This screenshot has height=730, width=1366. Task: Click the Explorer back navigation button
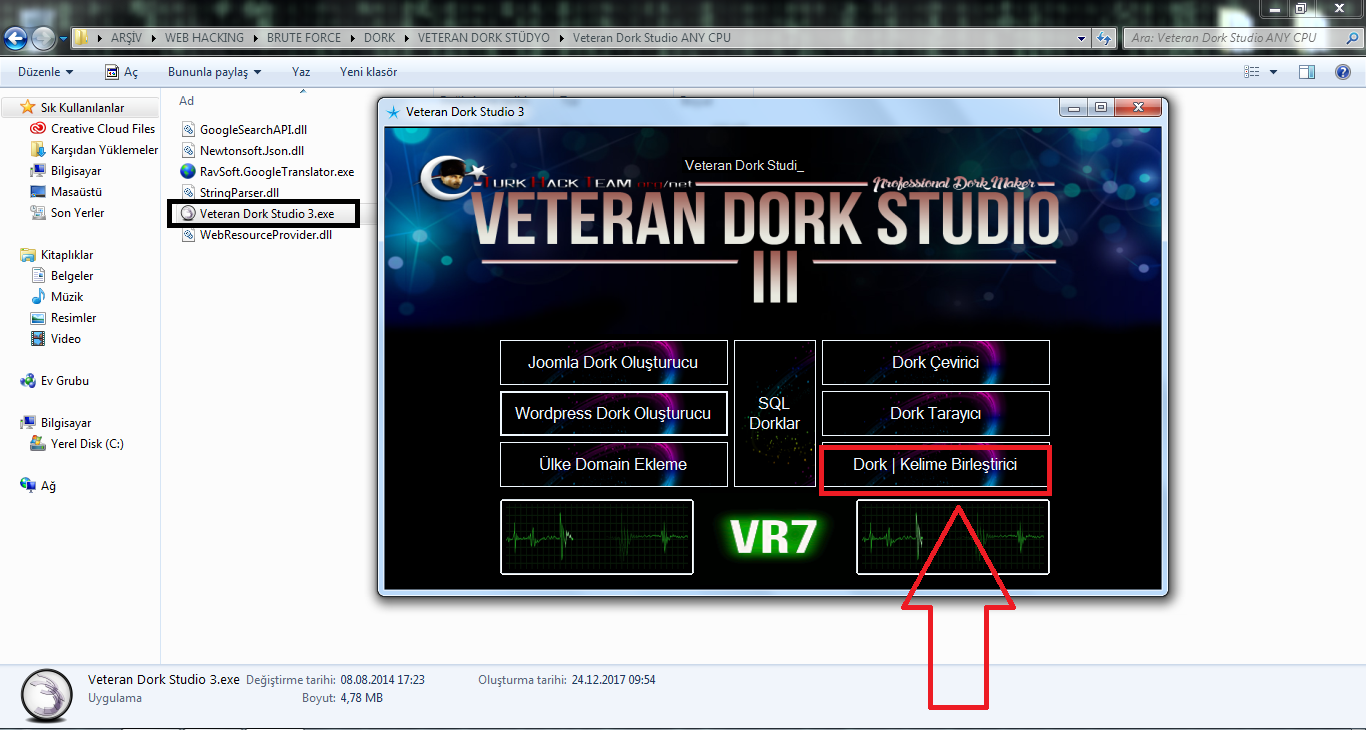(x=15, y=38)
